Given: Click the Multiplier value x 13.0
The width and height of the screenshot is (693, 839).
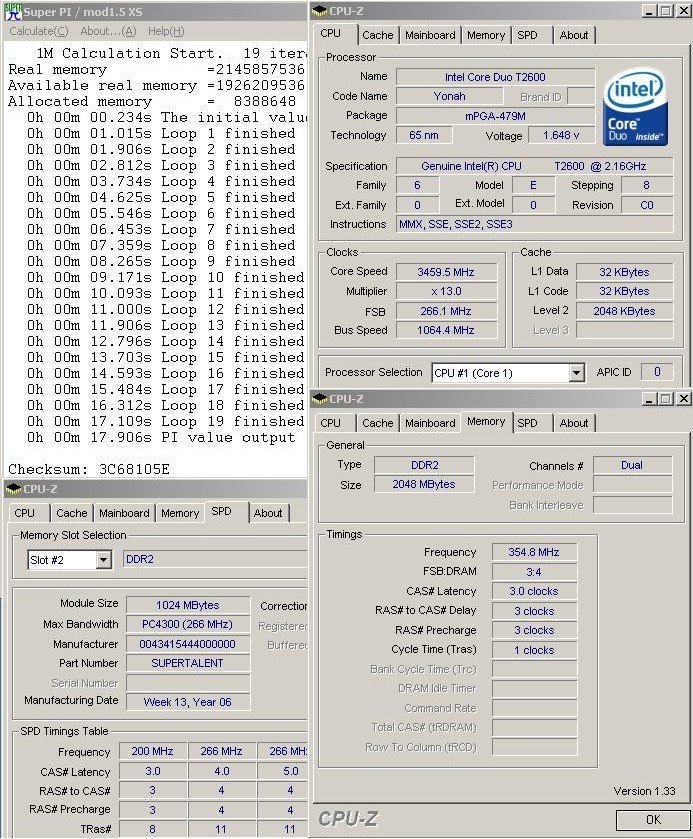Looking at the screenshot, I should coord(446,292).
